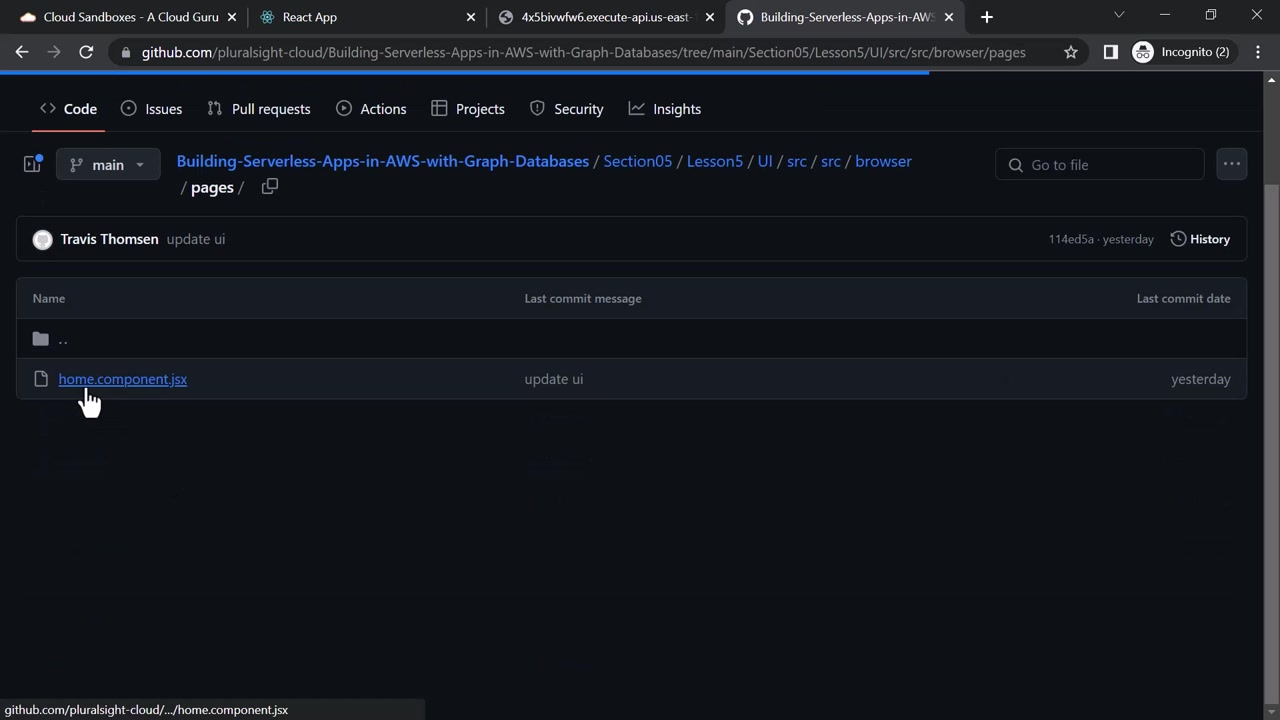This screenshot has width=1280, height=720.
Task: Click the Last commit message column header
Action: 583,298
